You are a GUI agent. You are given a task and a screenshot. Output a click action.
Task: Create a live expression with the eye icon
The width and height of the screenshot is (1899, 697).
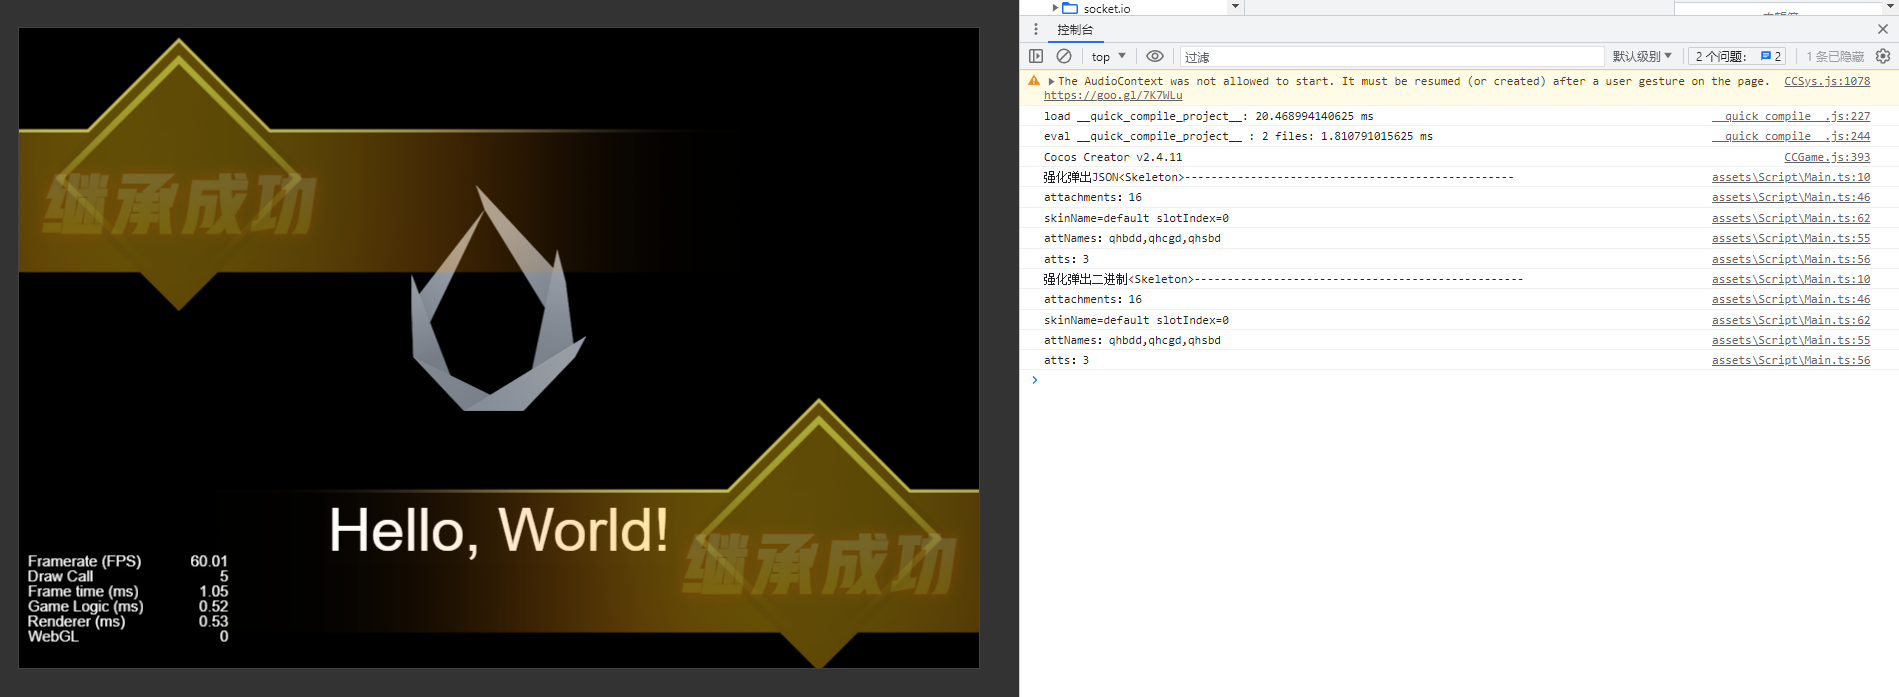click(1155, 56)
